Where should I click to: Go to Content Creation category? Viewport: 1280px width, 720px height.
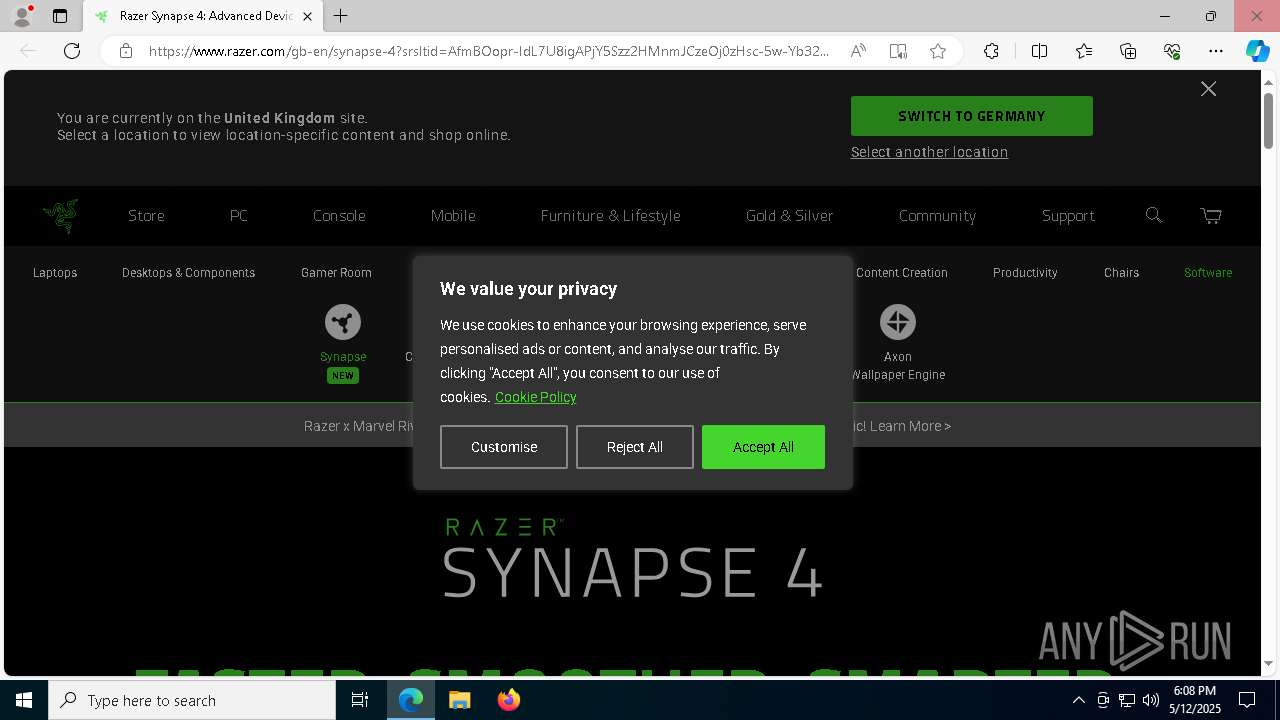point(902,273)
